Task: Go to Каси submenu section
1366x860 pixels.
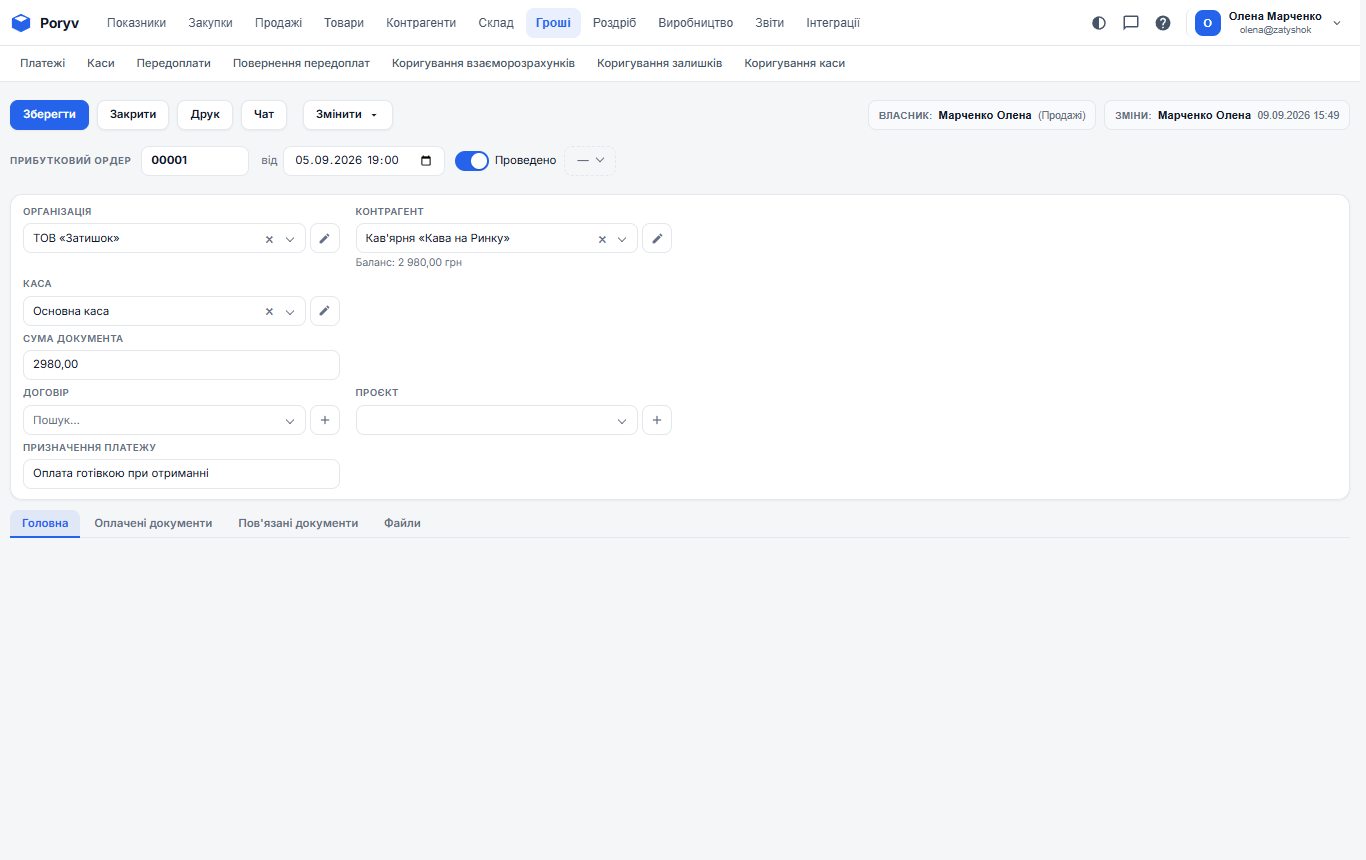Action: point(101,63)
